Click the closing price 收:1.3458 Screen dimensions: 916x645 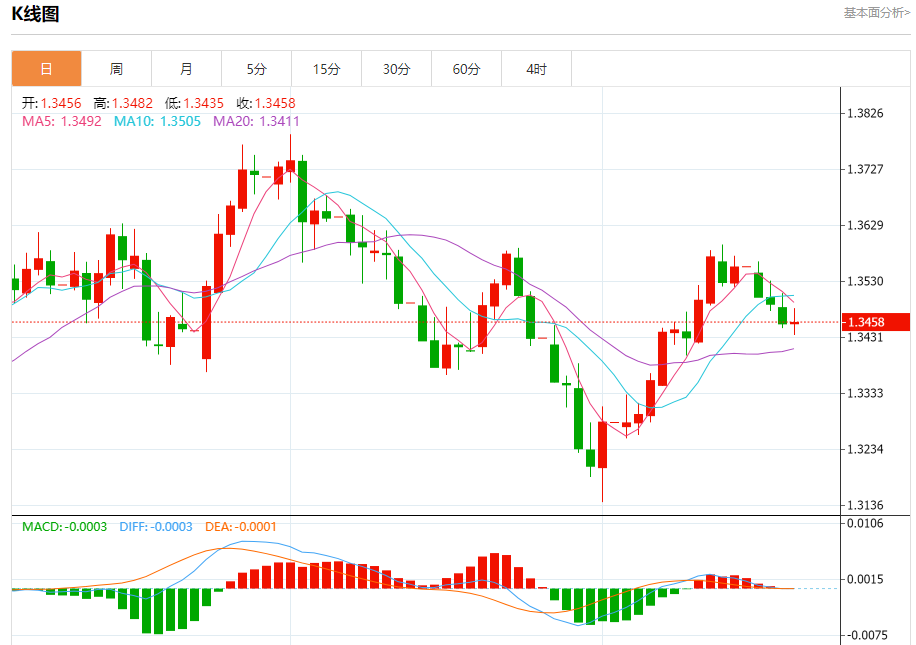click(266, 103)
